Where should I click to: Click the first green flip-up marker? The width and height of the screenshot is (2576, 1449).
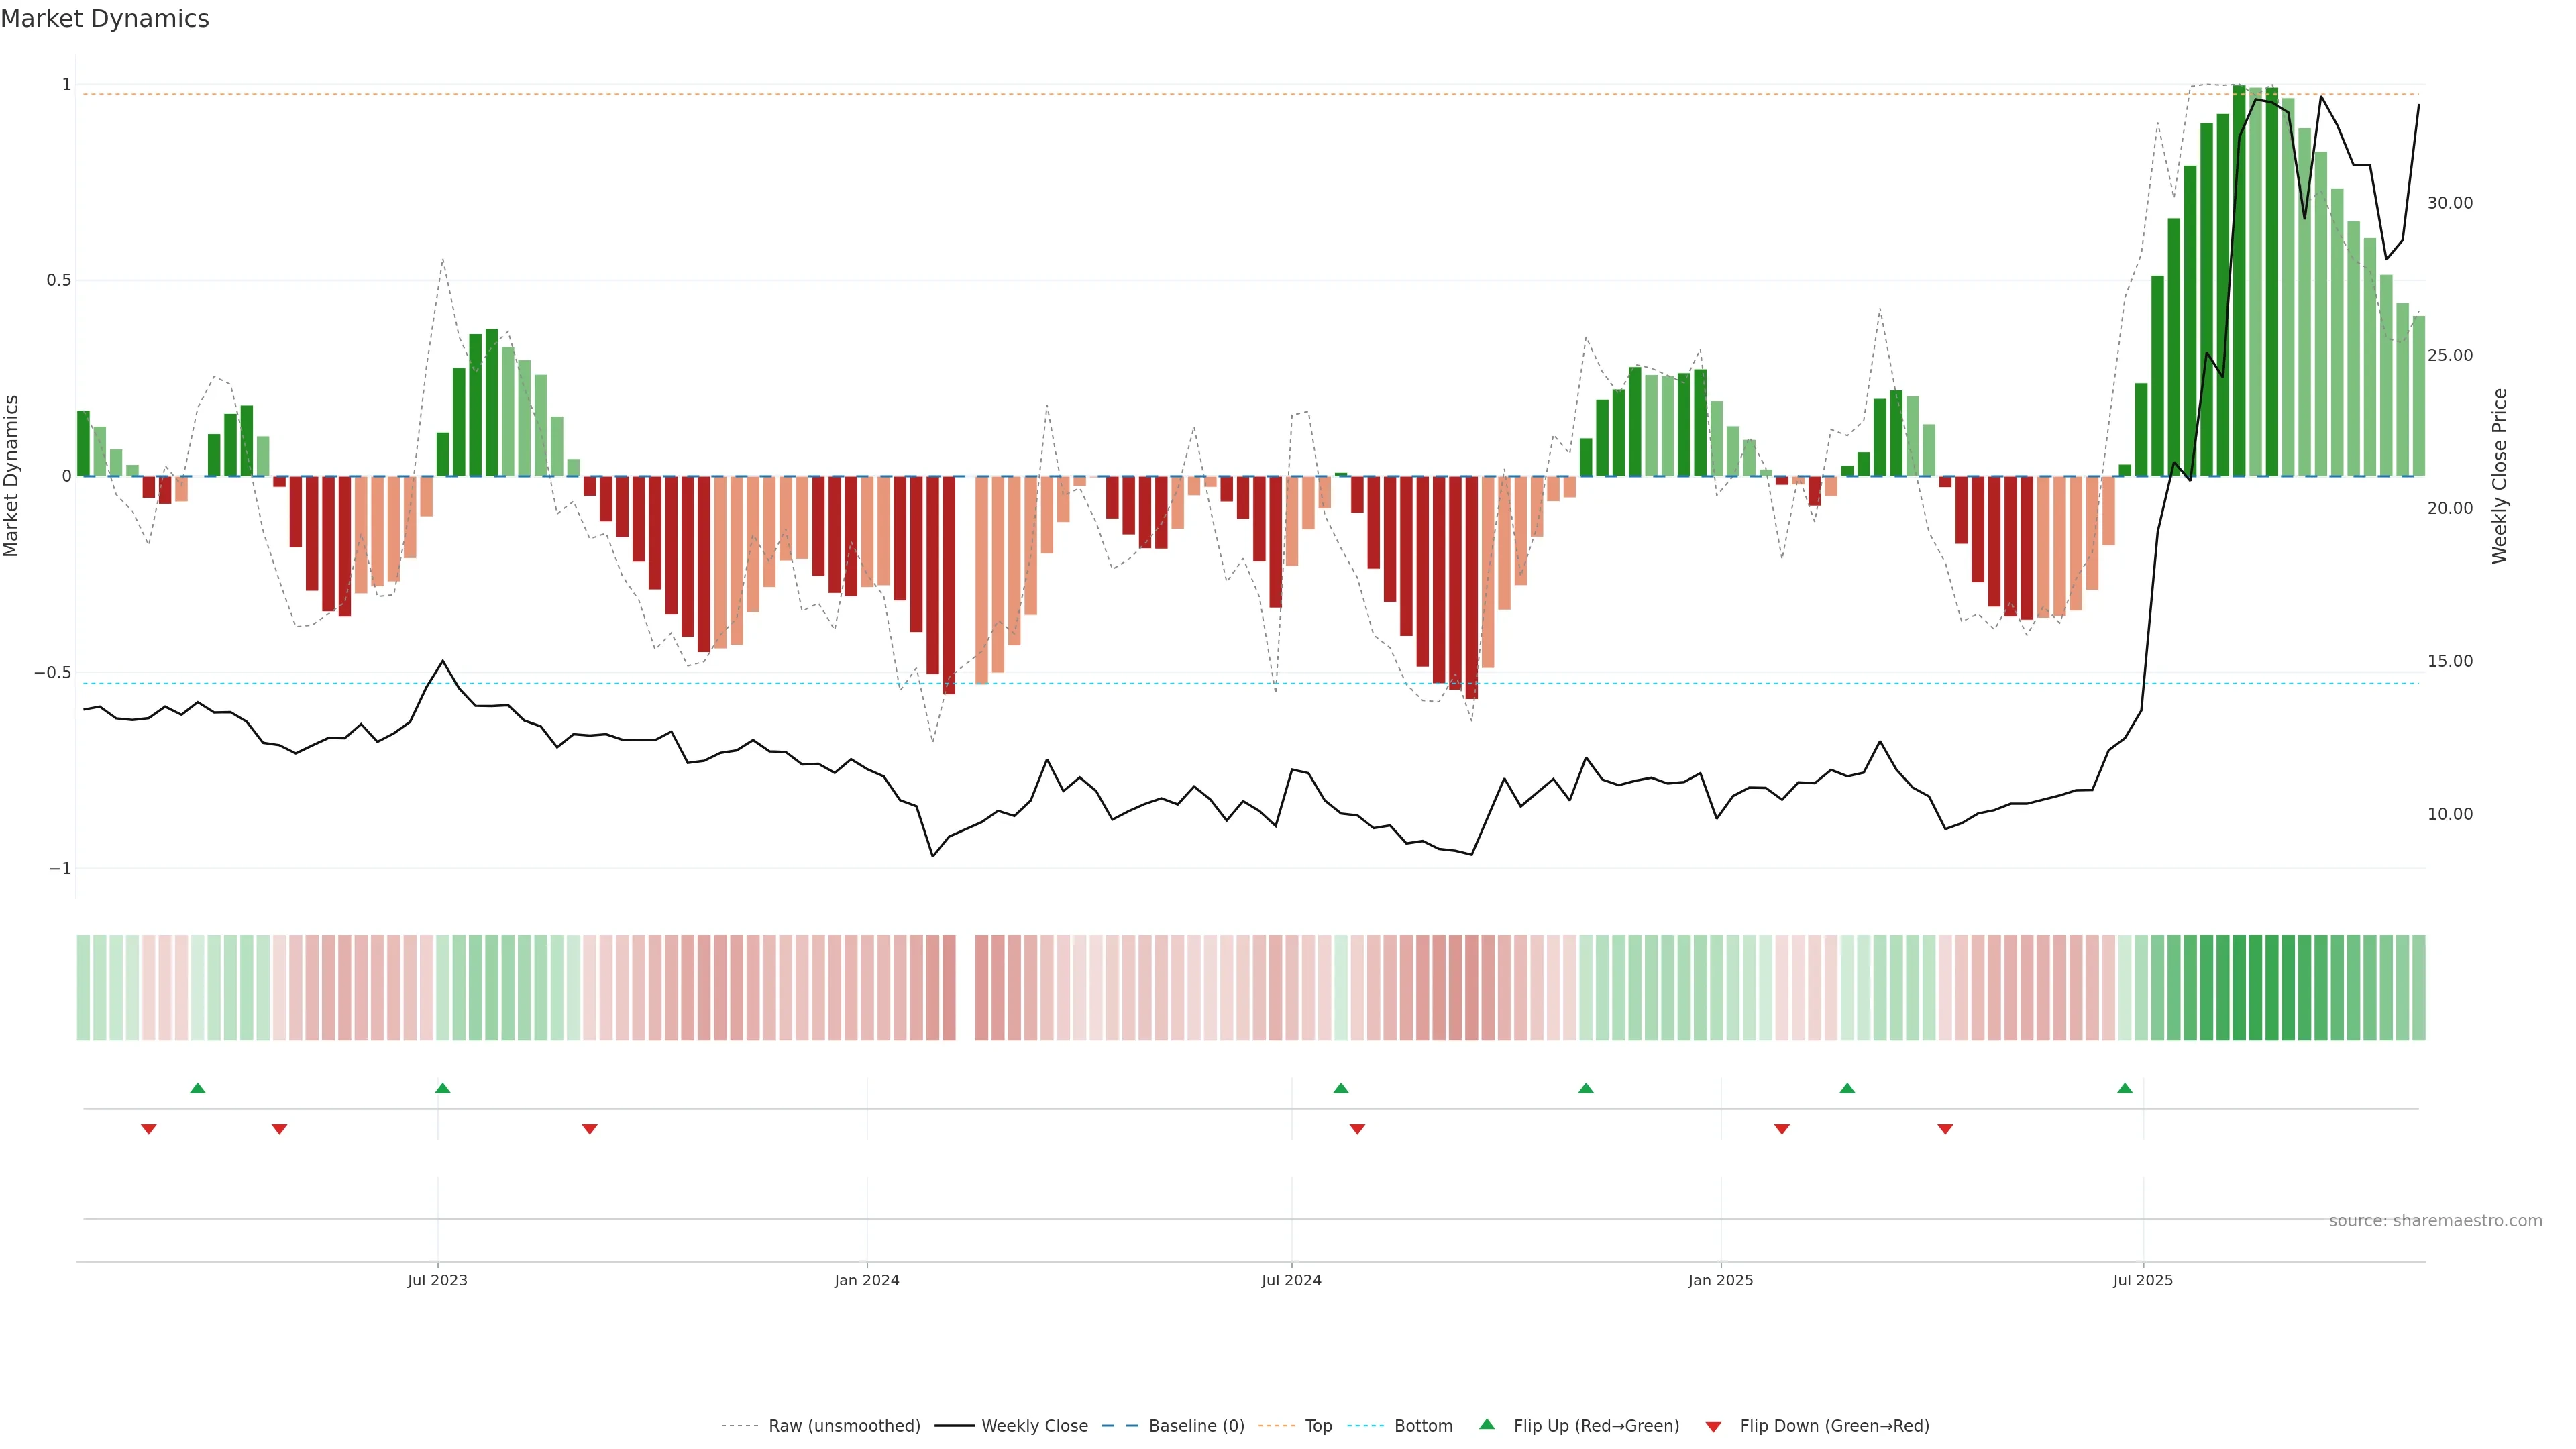pyautogui.click(x=198, y=1088)
